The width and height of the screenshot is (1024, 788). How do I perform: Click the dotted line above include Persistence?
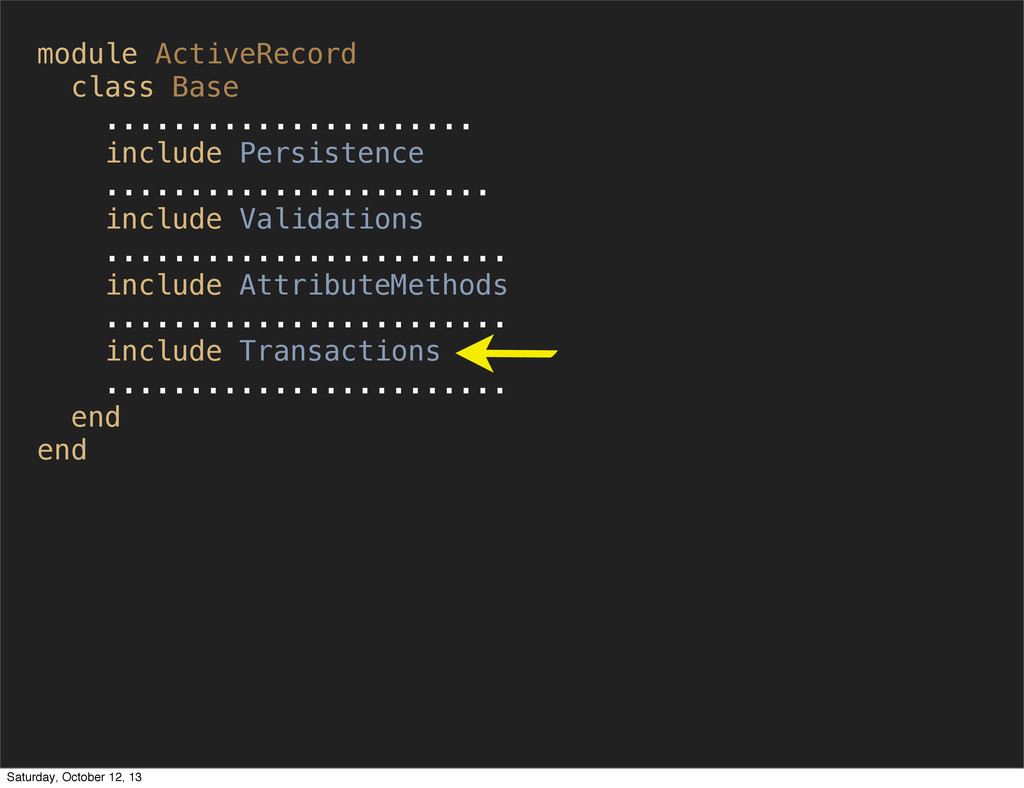[289, 126]
